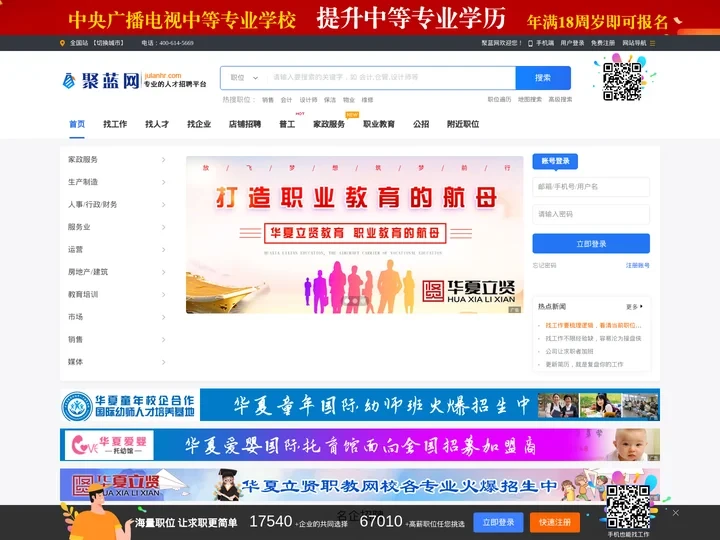Open the 附近职位 nav item
Screen dimensions: 720x540
pos(463,124)
